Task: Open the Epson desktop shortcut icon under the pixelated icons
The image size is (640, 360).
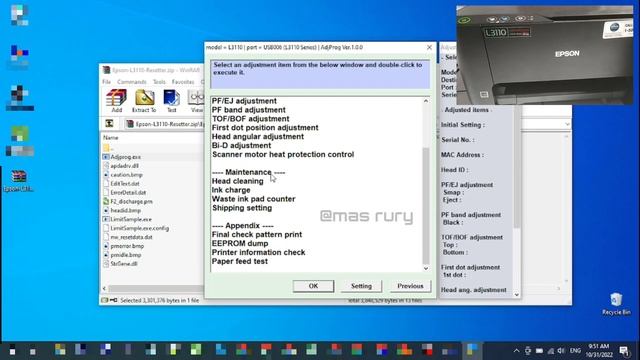Action: (x=19, y=181)
